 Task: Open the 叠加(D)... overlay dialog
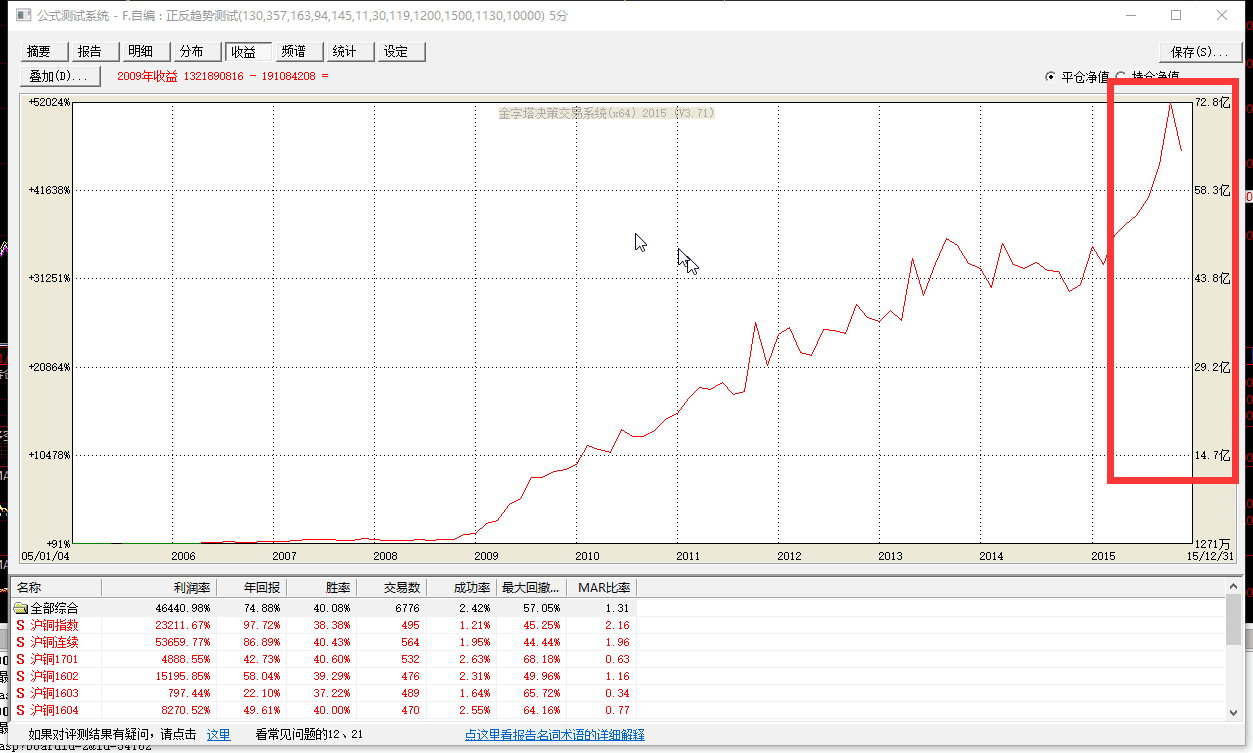click(60, 76)
